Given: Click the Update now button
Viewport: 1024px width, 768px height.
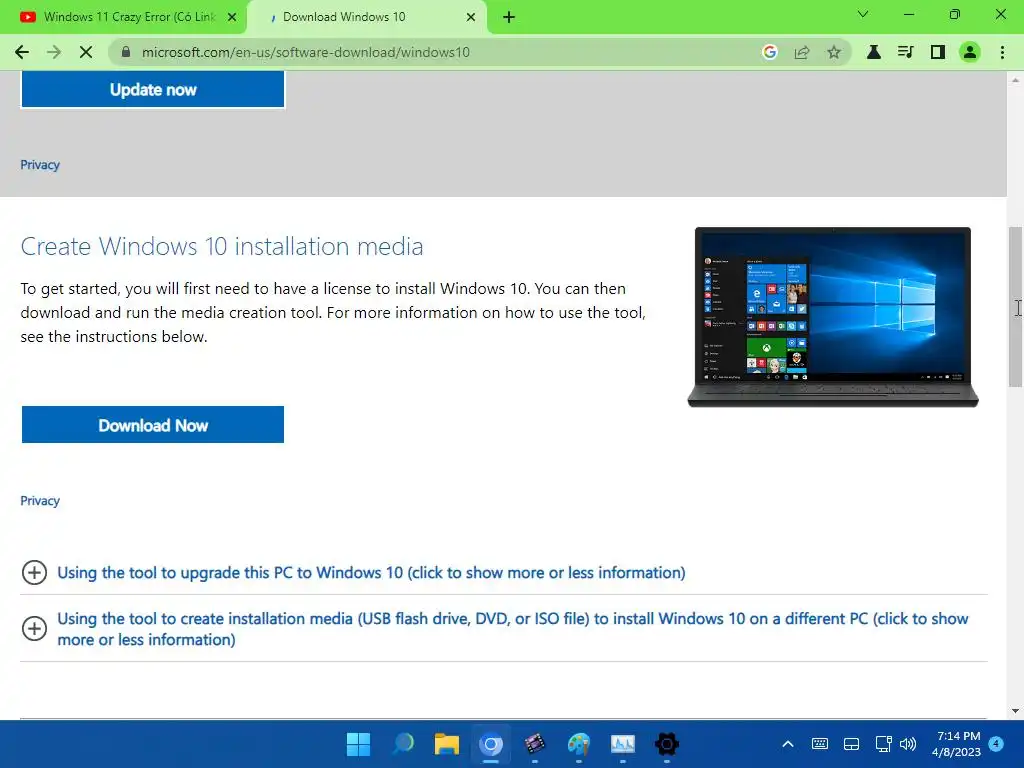Looking at the screenshot, I should click(153, 89).
